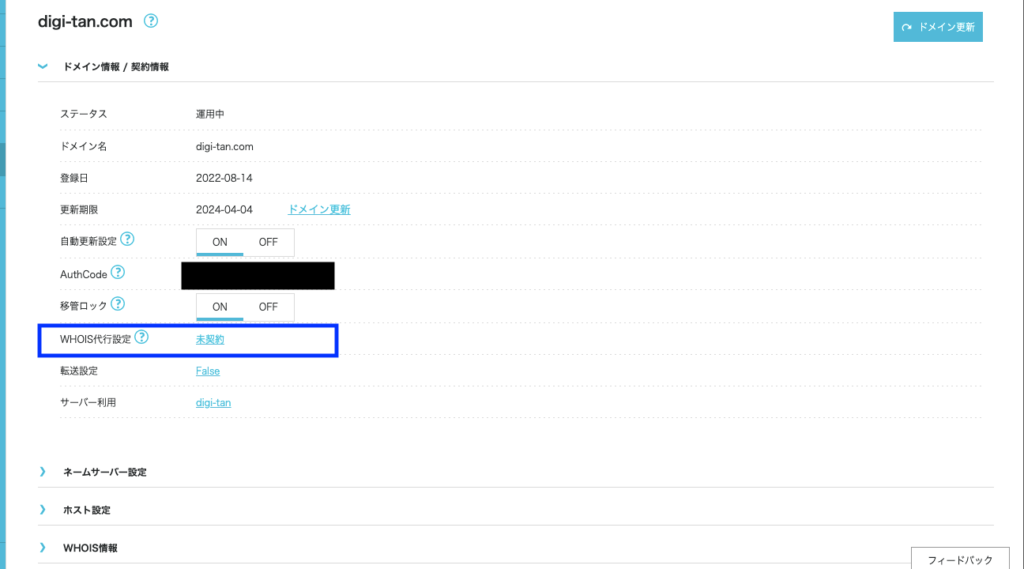
Task: Collapse the ドメイン情報 / 契約情報 section
Action: coord(43,67)
